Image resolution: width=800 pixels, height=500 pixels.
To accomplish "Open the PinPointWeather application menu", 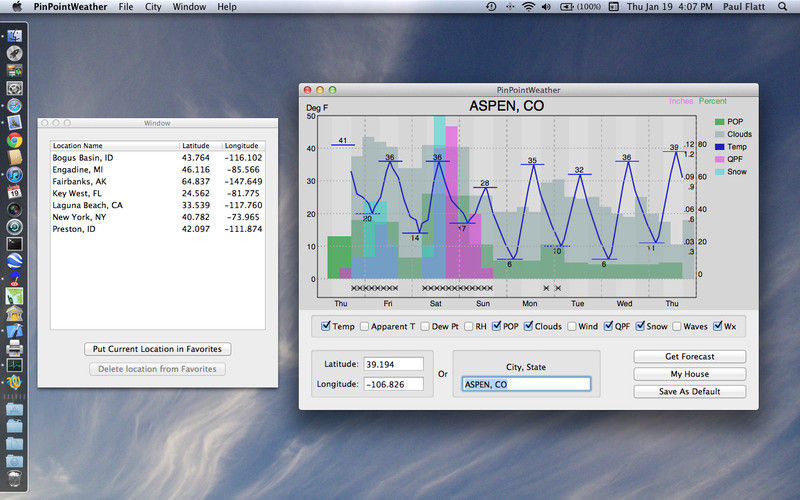I will [x=70, y=7].
